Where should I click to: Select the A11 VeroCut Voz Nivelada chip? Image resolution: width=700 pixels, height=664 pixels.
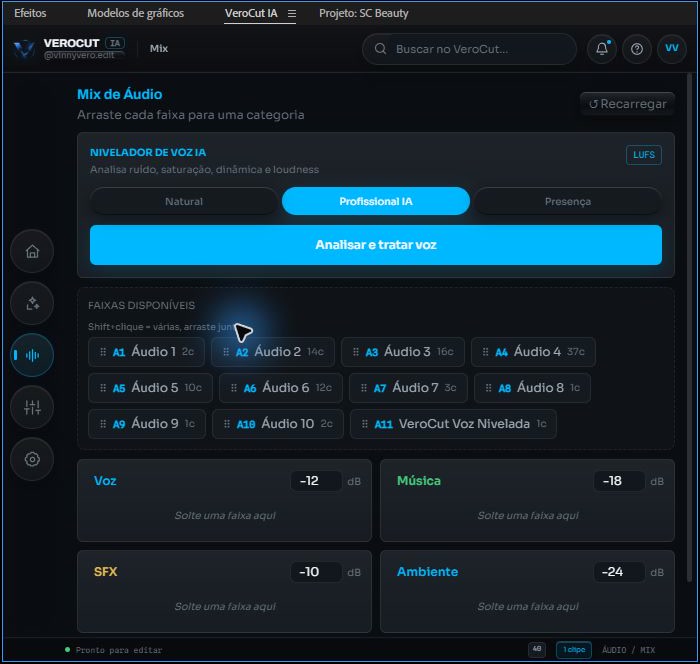click(453, 424)
